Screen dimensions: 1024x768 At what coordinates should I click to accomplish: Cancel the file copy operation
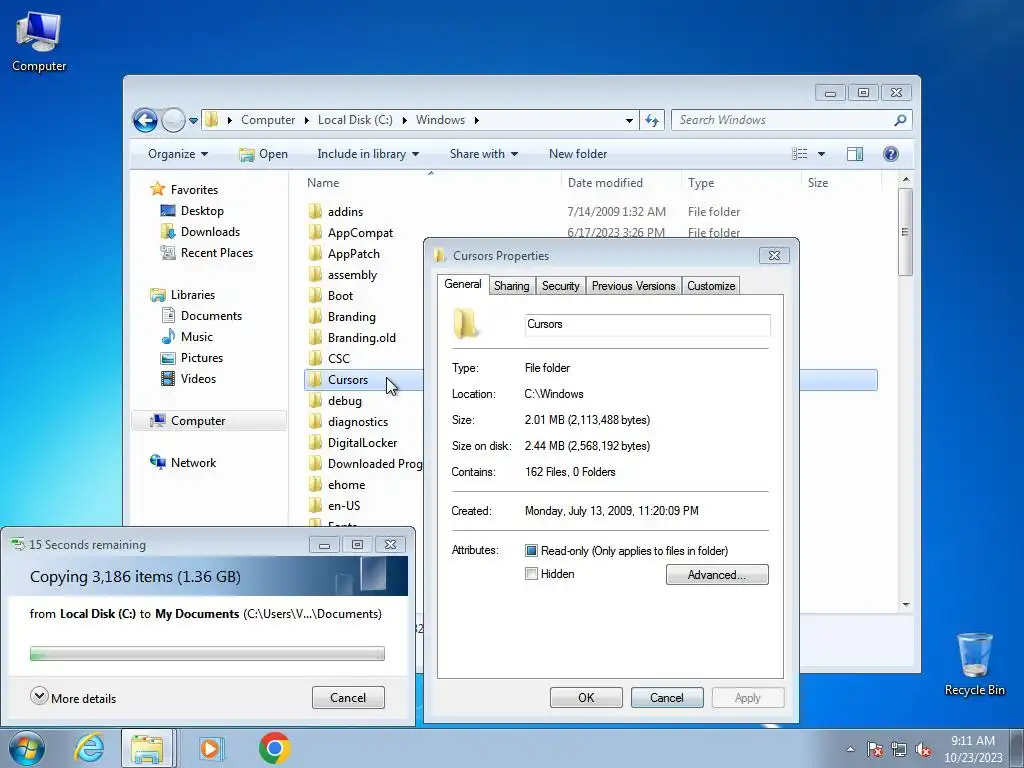click(x=348, y=697)
